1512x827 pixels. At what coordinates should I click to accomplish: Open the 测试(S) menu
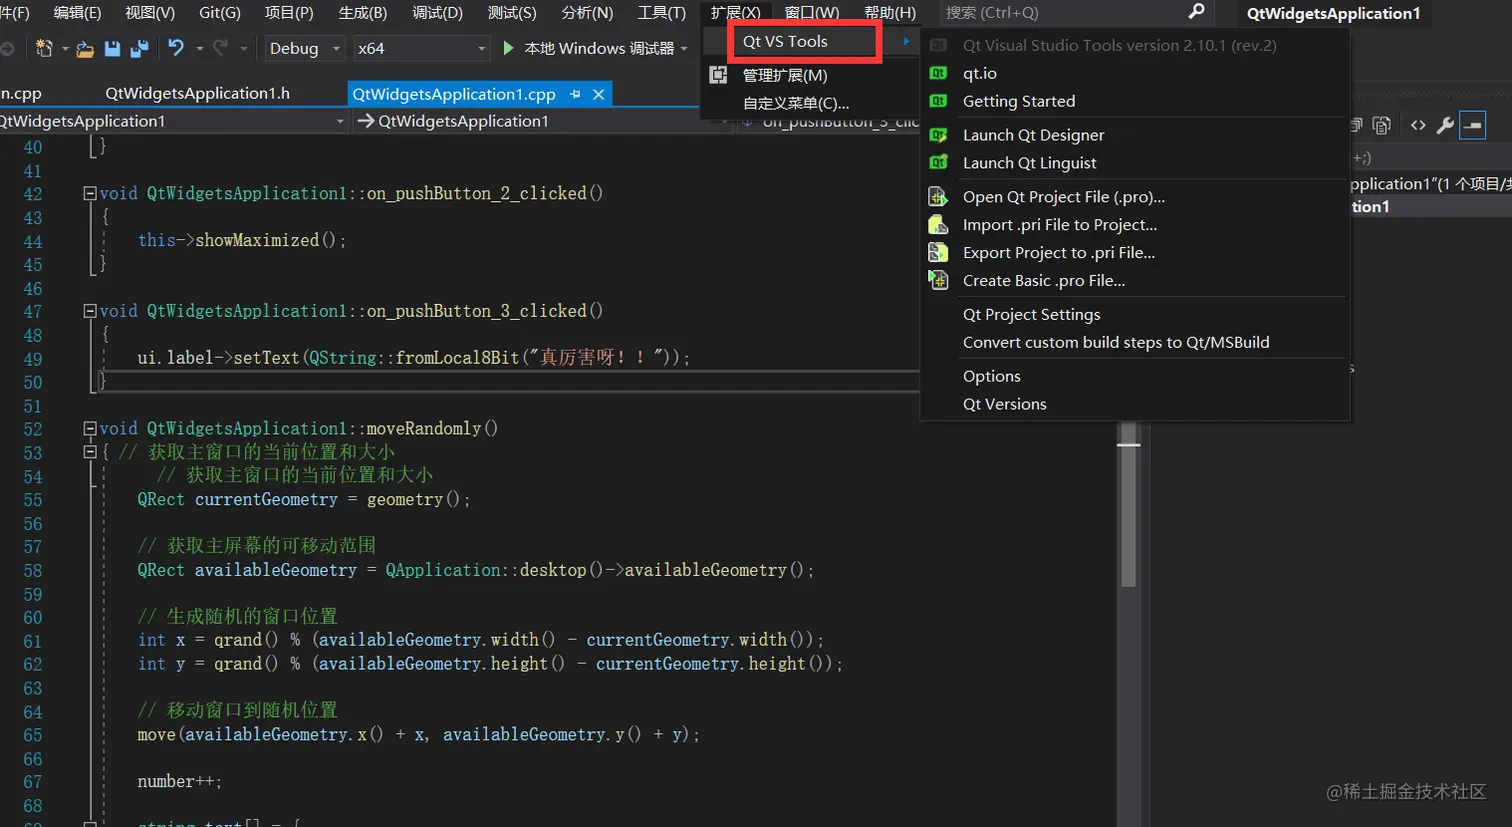point(512,13)
